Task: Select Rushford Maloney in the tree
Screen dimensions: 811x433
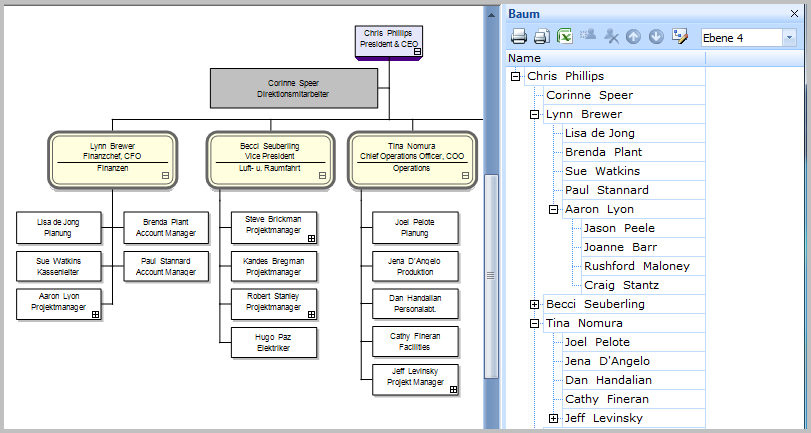Action: pos(636,266)
